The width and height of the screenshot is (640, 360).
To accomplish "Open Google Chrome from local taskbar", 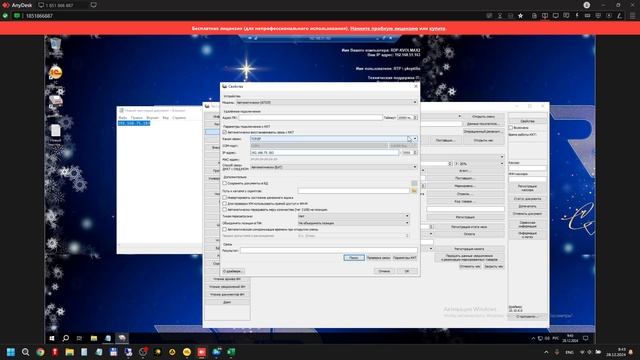I will point(40,352).
